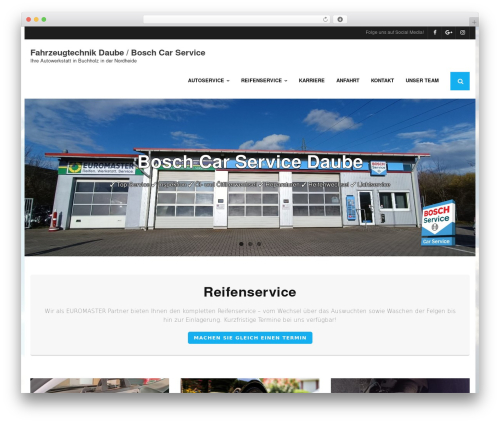Open the middle thumbnail image at bottom

point(250,385)
